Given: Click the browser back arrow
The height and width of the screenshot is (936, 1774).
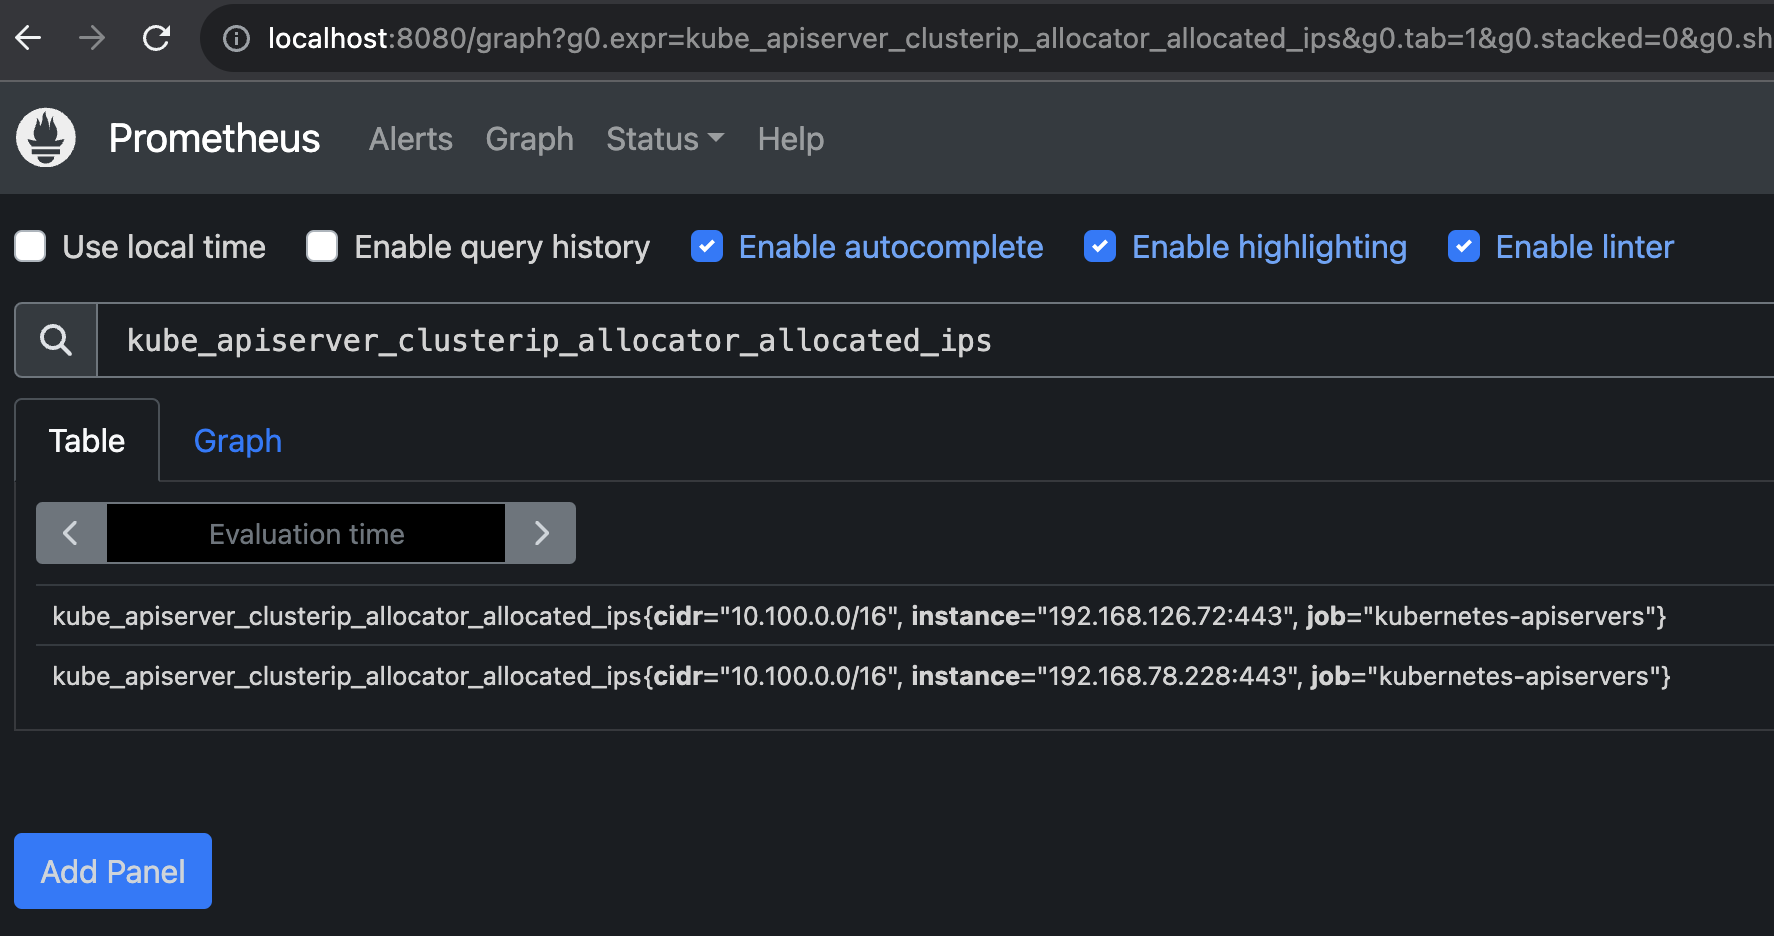Looking at the screenshot, I should (28, 38).
